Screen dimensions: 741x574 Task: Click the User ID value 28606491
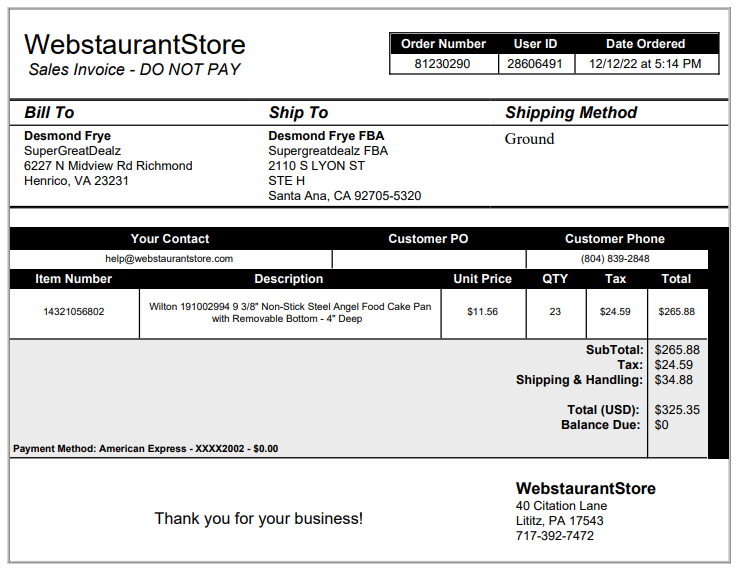[534, 64]
